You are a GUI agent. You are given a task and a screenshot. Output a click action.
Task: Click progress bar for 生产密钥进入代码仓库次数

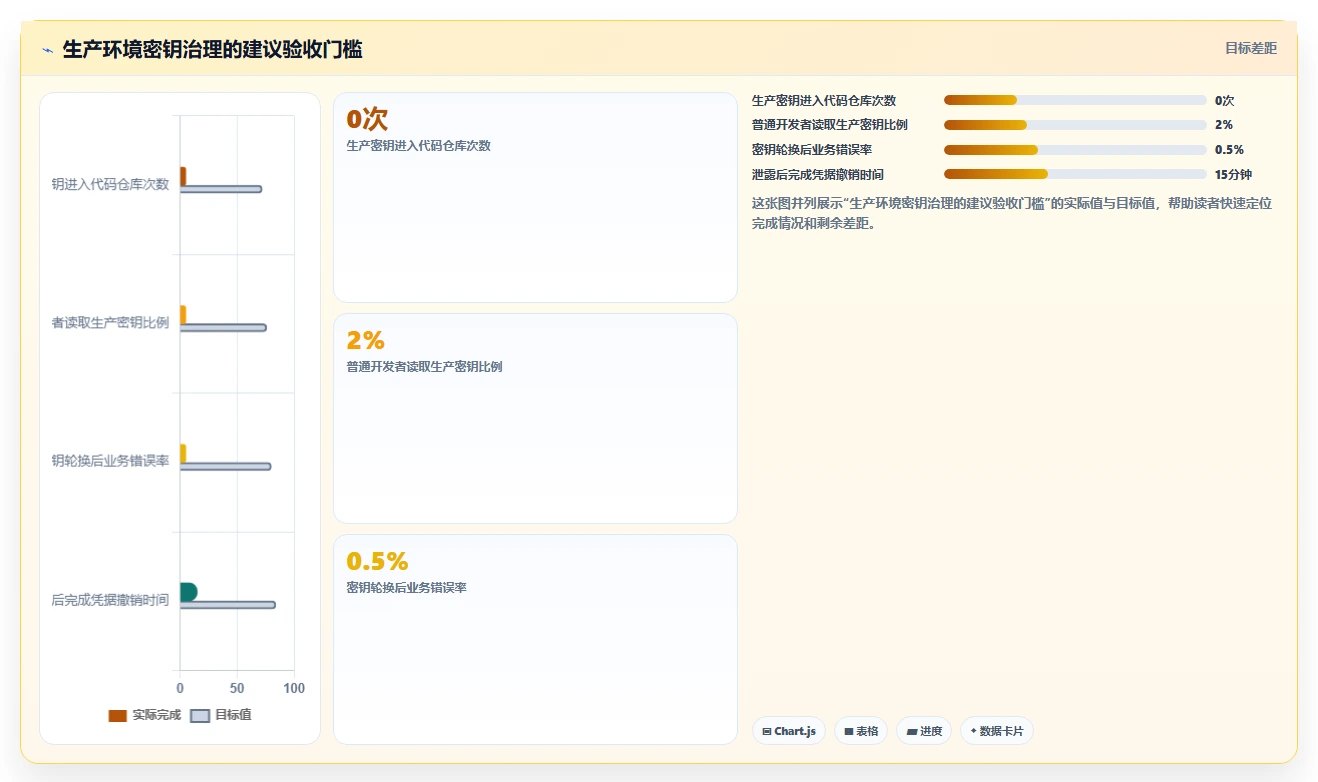point(1075,100)
